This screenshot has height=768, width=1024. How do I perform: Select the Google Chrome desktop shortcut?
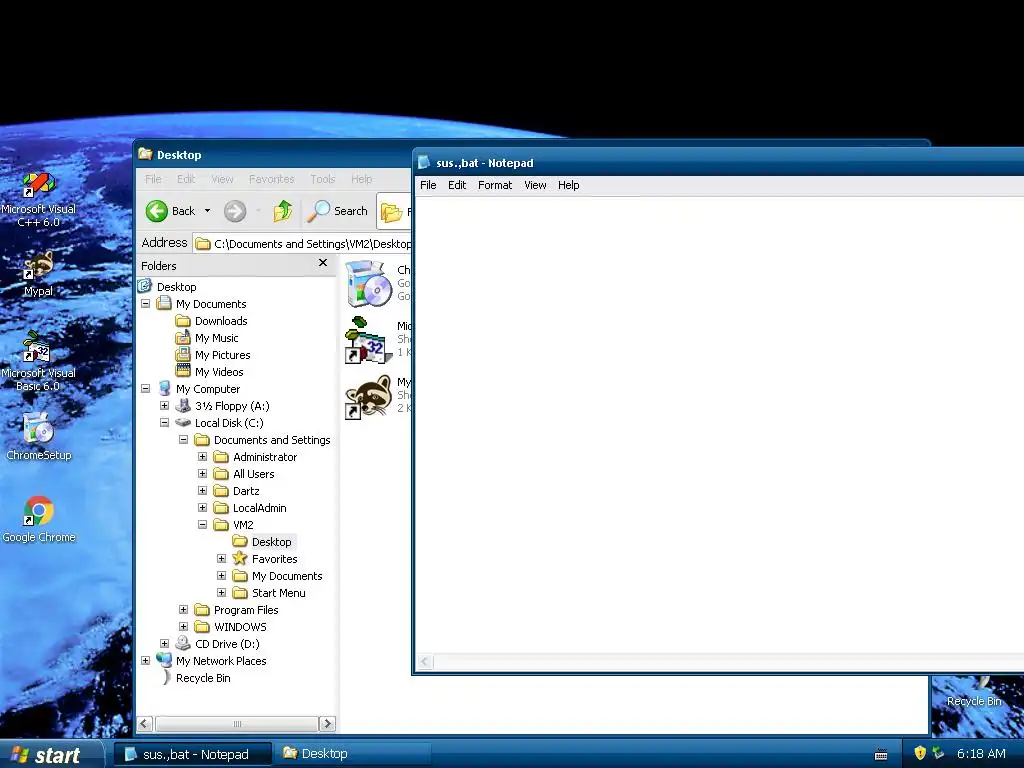pos(39,519)
